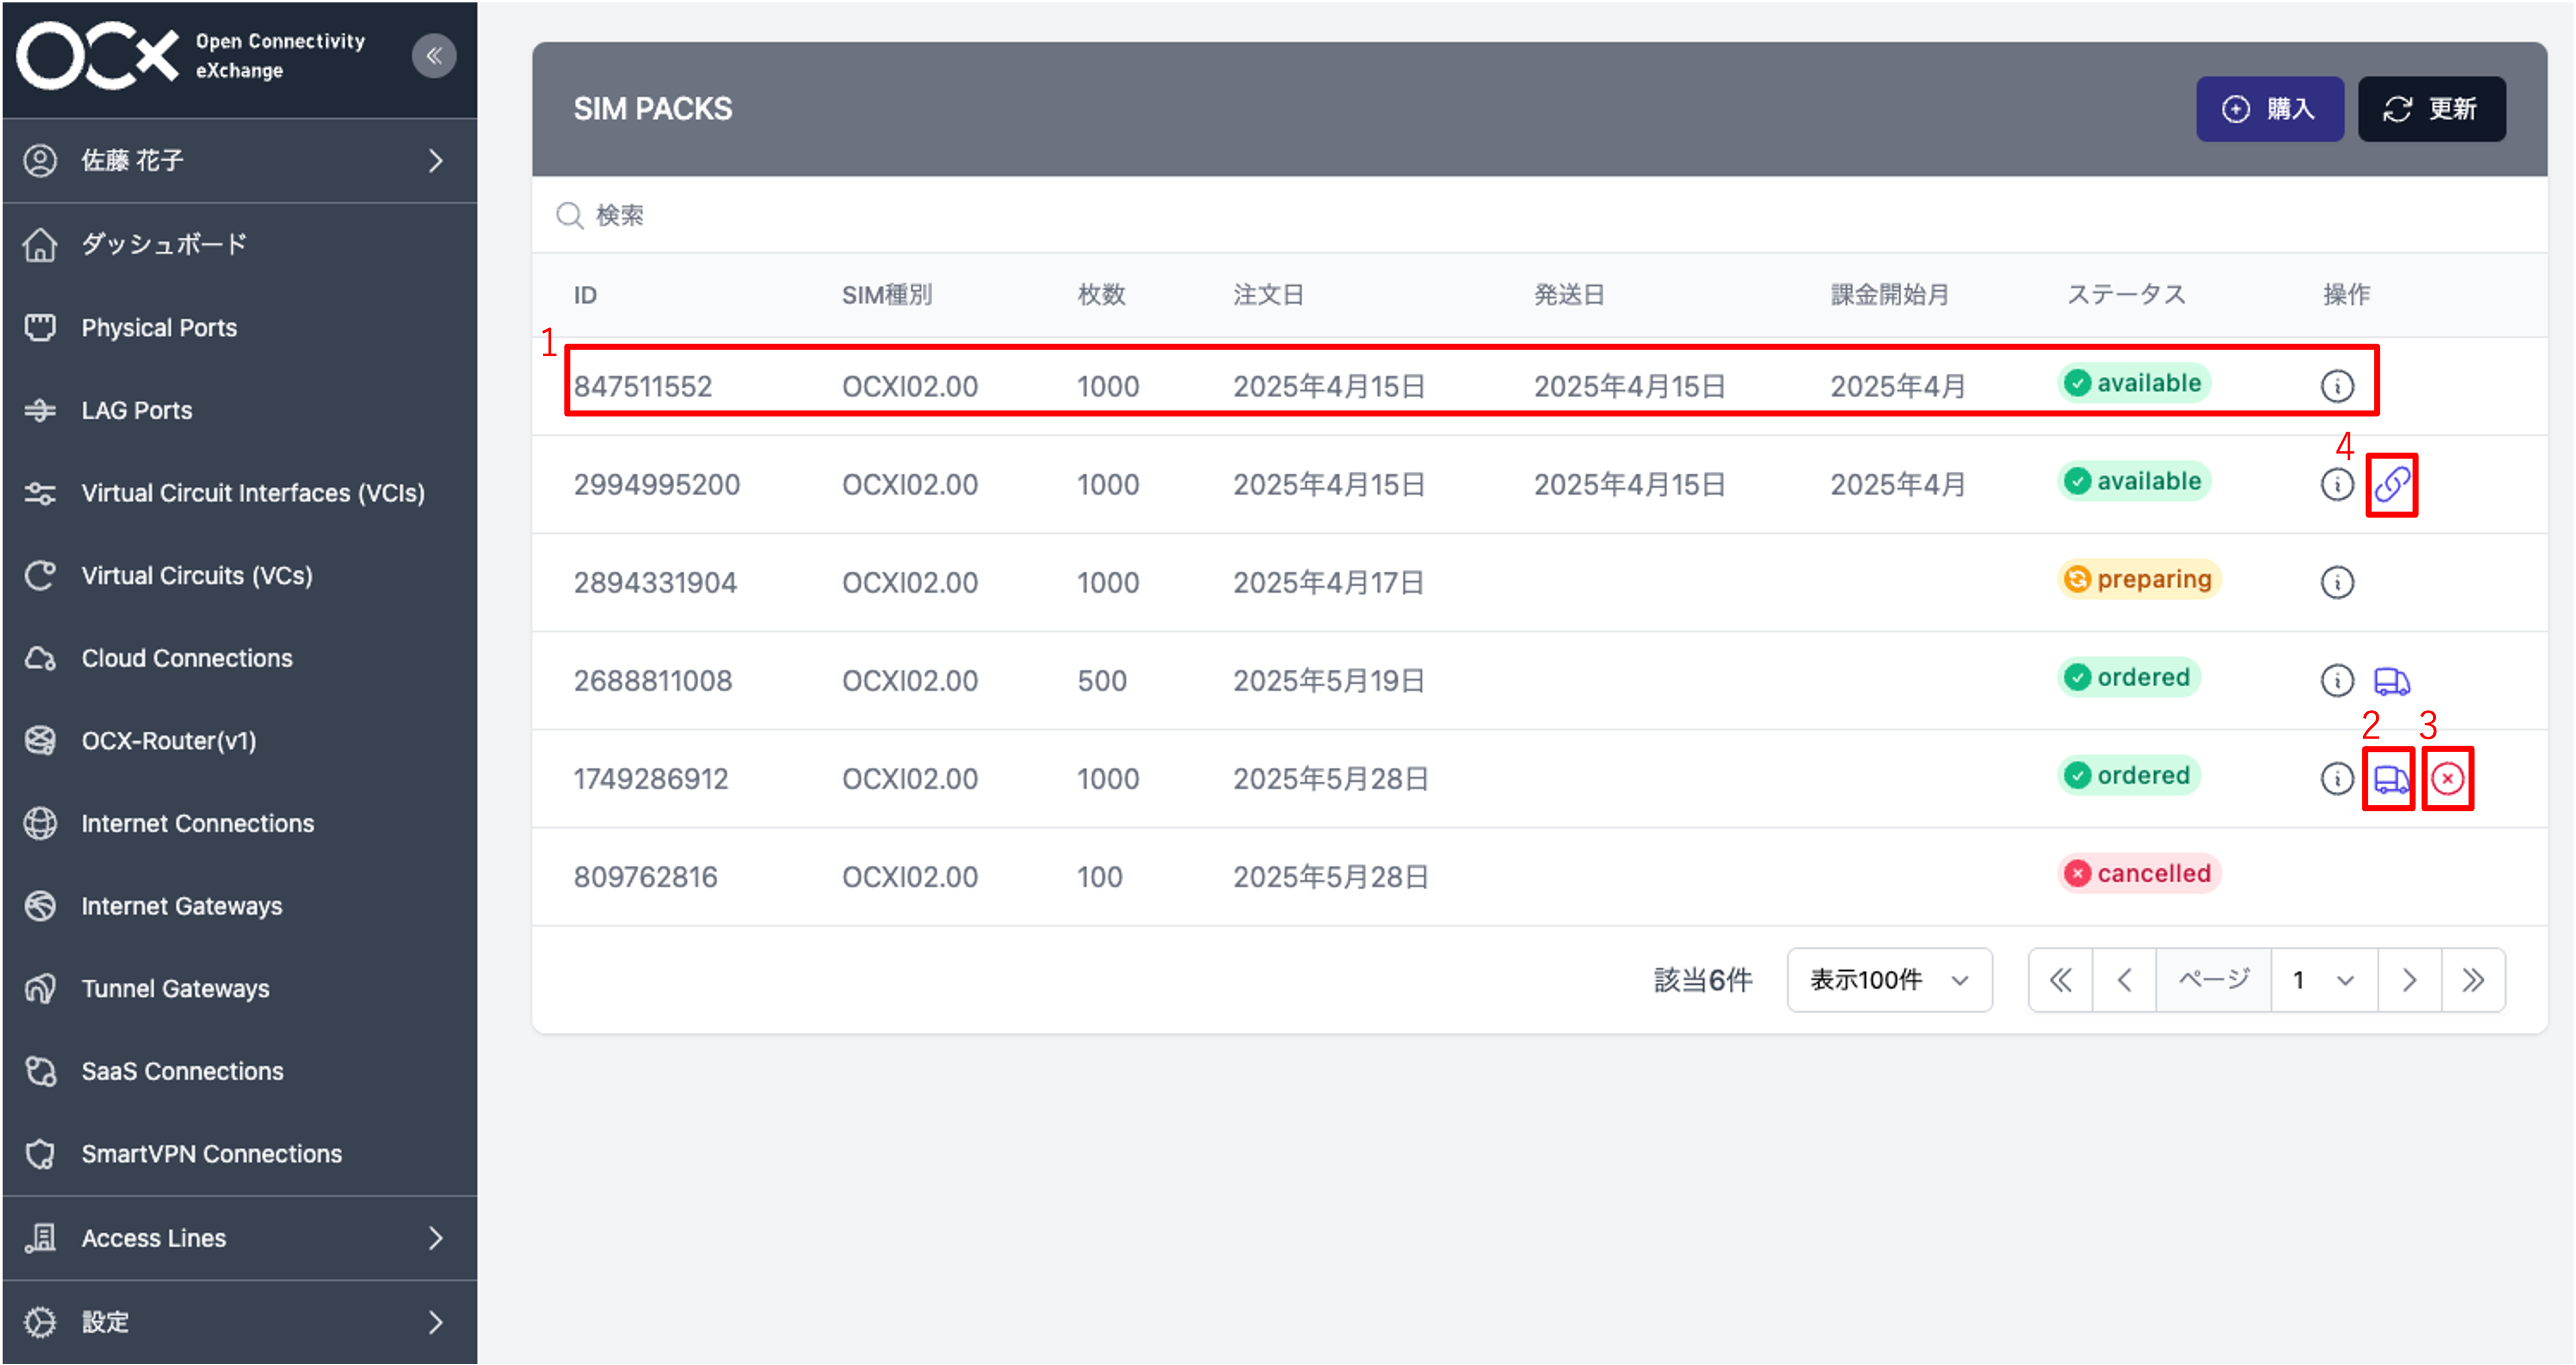Expand the page number selector
2576x1365 pixels.
(2322, 979)
